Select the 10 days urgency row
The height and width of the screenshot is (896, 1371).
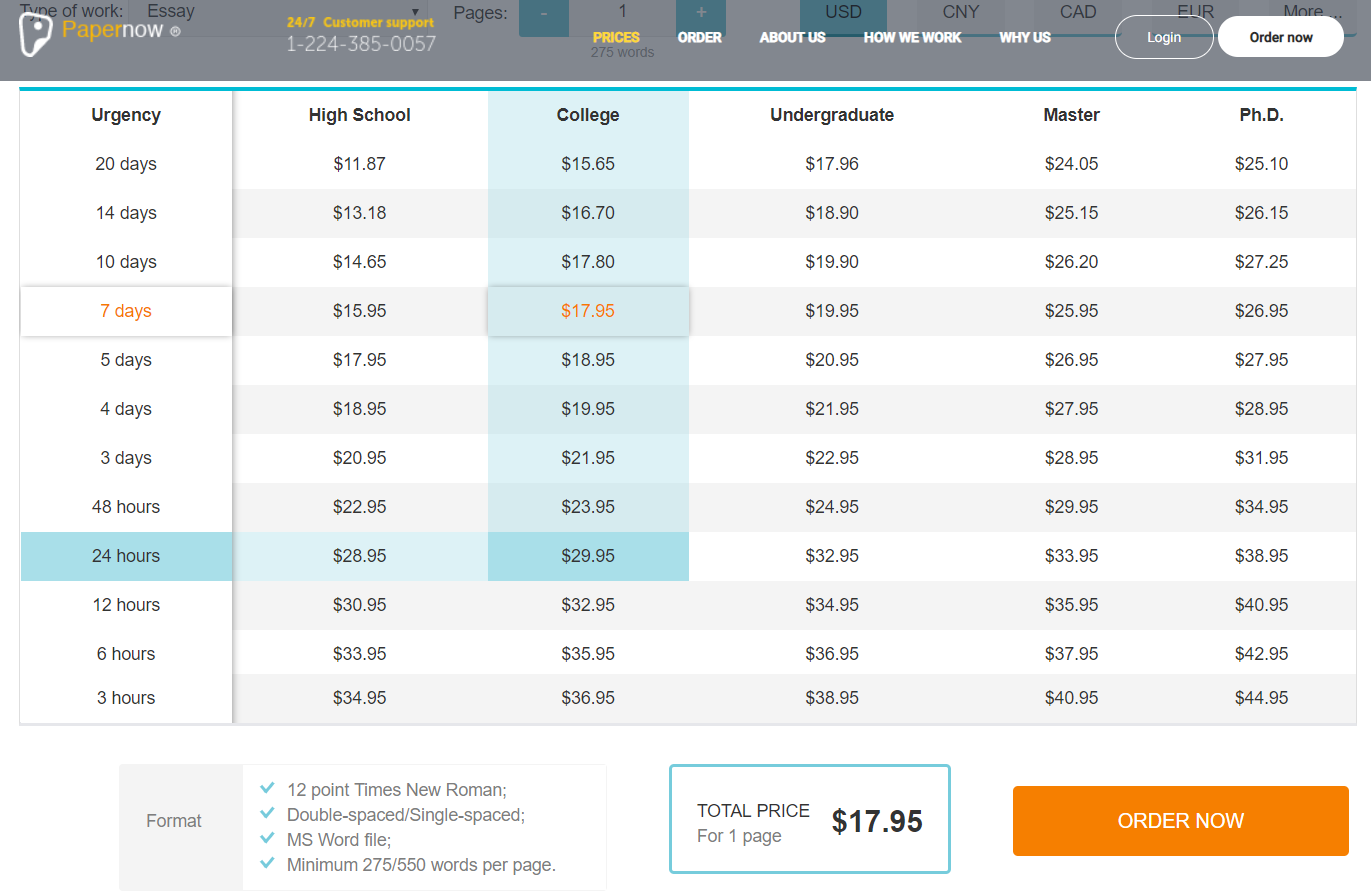[x=126, y=262]
